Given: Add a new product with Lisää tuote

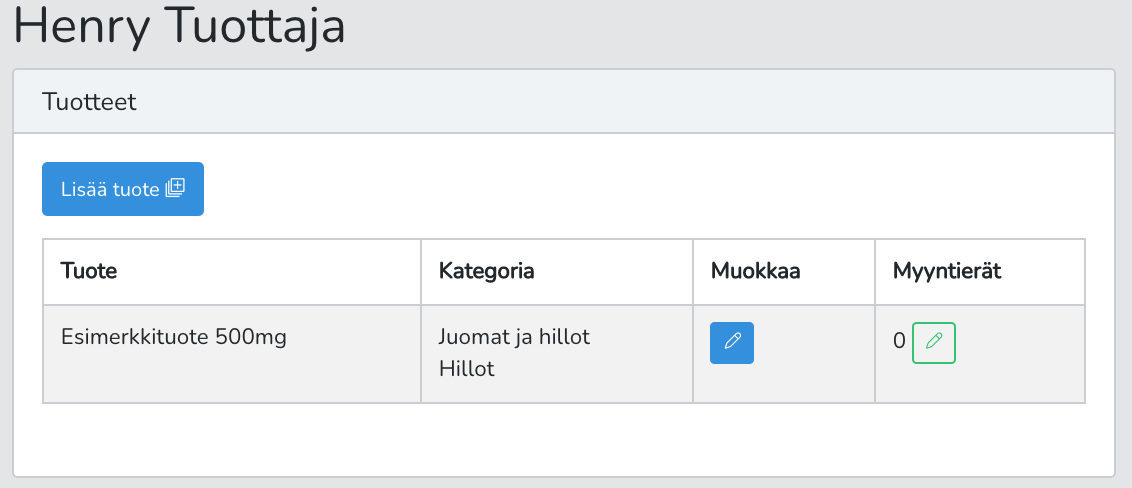Looking at the screenshot, I should (123, 189).
